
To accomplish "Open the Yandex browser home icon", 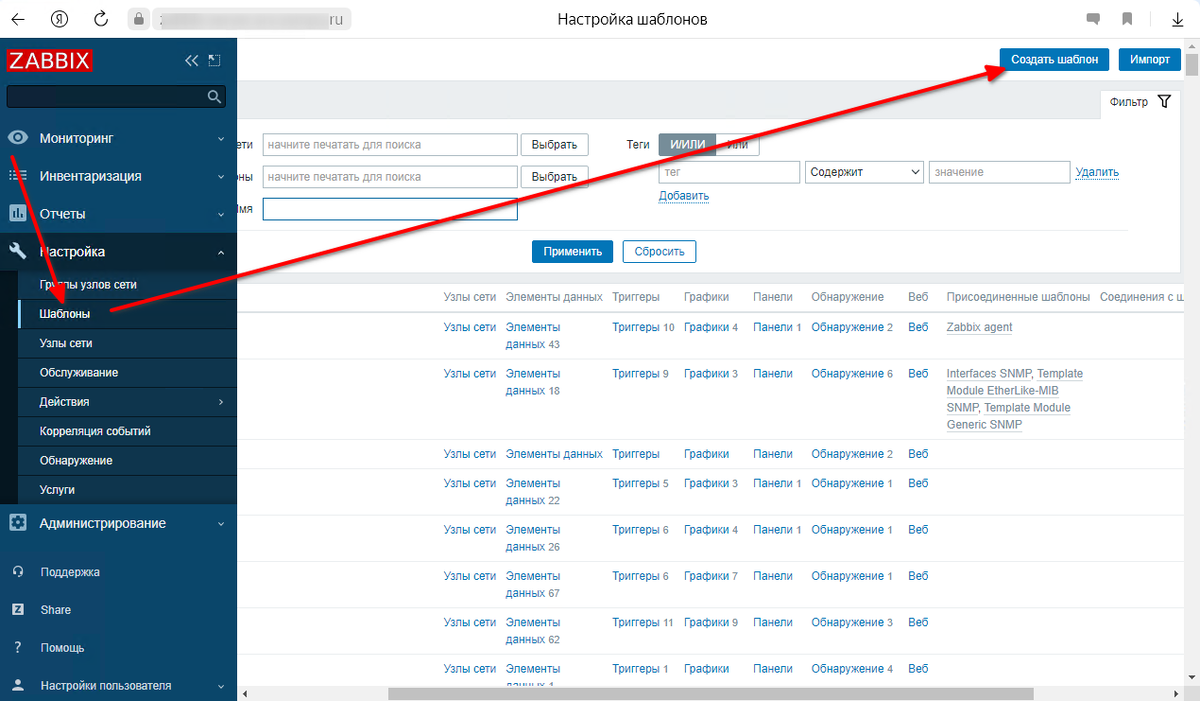I will click(x=59, y=19).
